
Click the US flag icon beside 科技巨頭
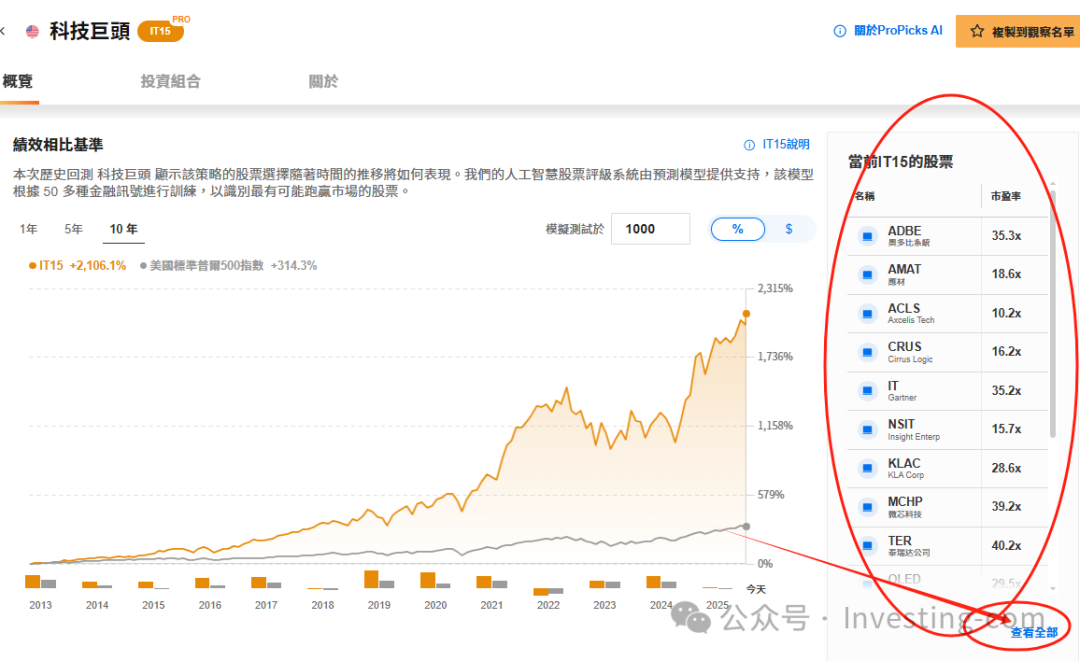pyautogui.click(x=32, y=32)
